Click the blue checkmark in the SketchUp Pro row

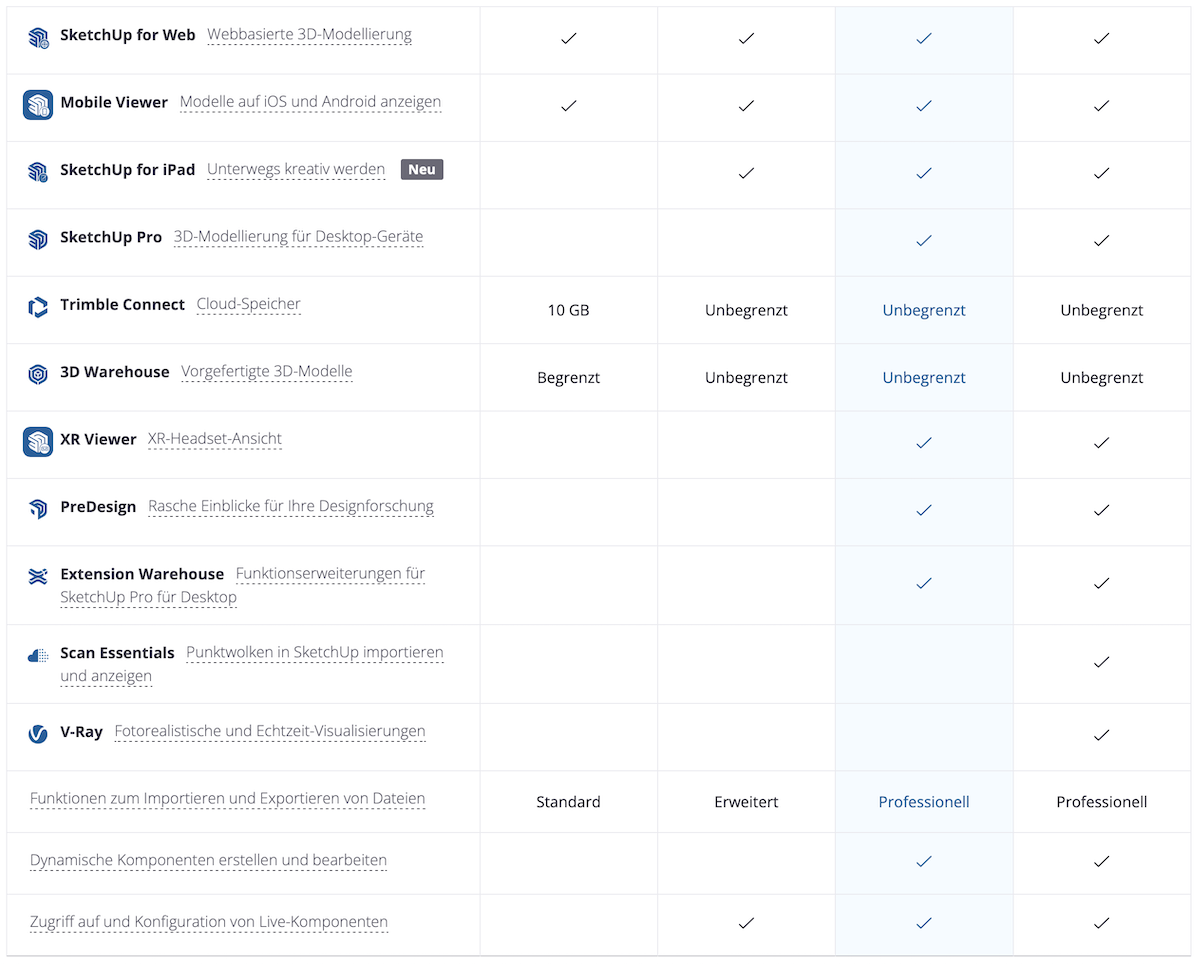click(924, 240)
